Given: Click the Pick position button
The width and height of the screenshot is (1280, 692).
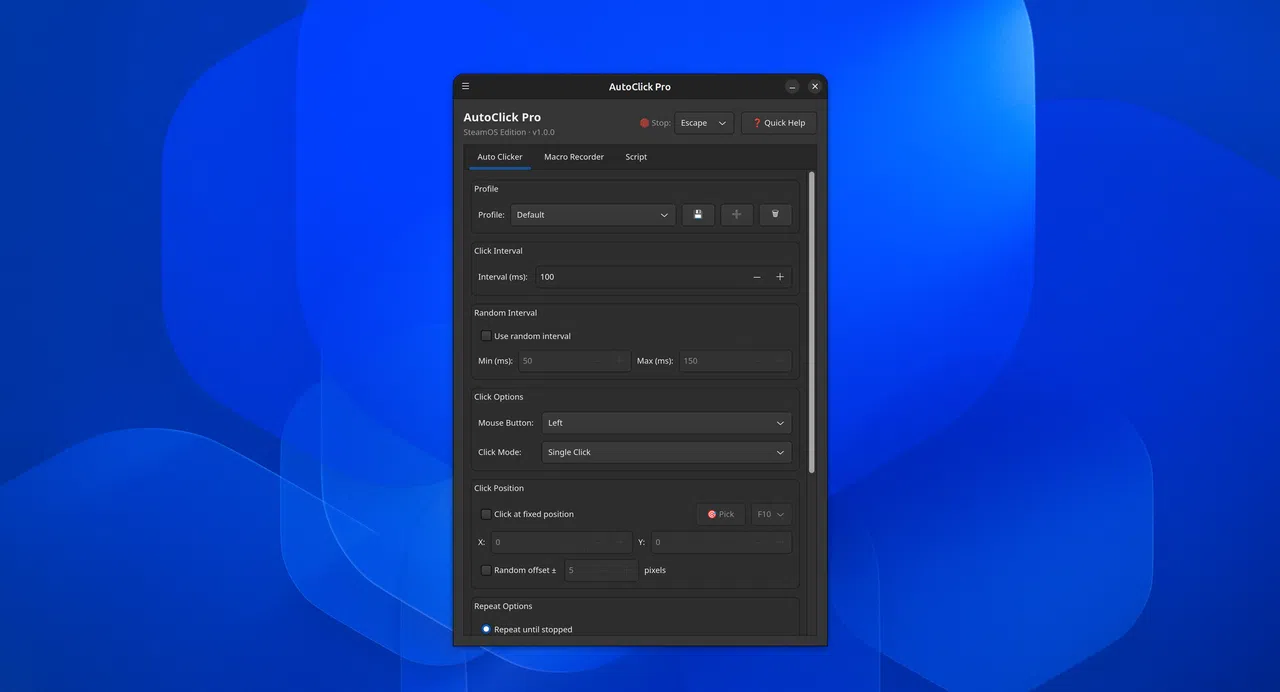Looking at the screenshot, I should (721, 514).
